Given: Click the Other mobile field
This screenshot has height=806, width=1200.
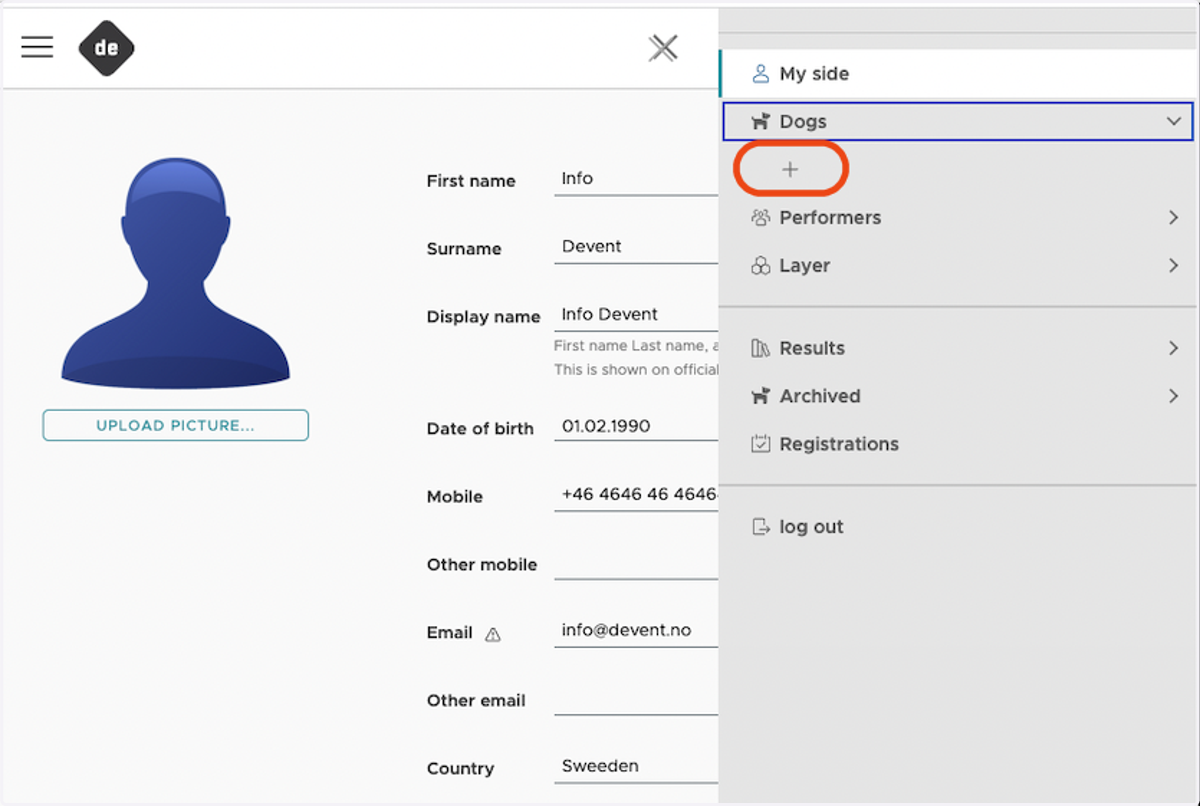Looking at the screenshot, I should click(636, 563).
